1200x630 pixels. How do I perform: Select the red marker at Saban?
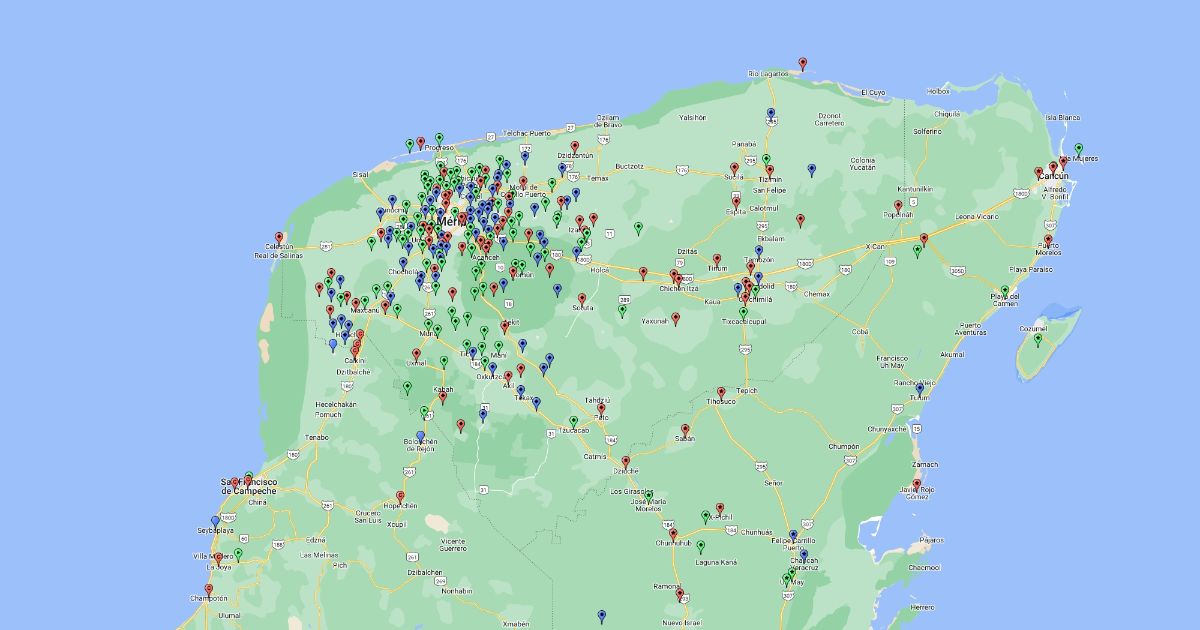click(685, 430)
